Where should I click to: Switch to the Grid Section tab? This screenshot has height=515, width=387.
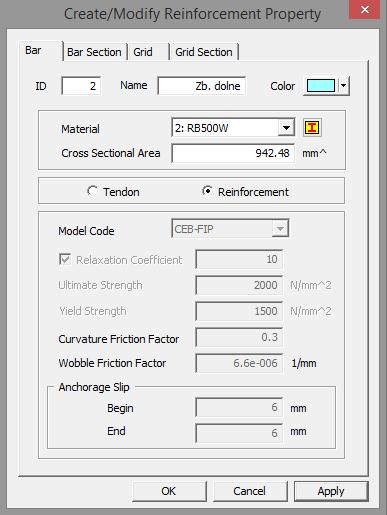[204, 52]
